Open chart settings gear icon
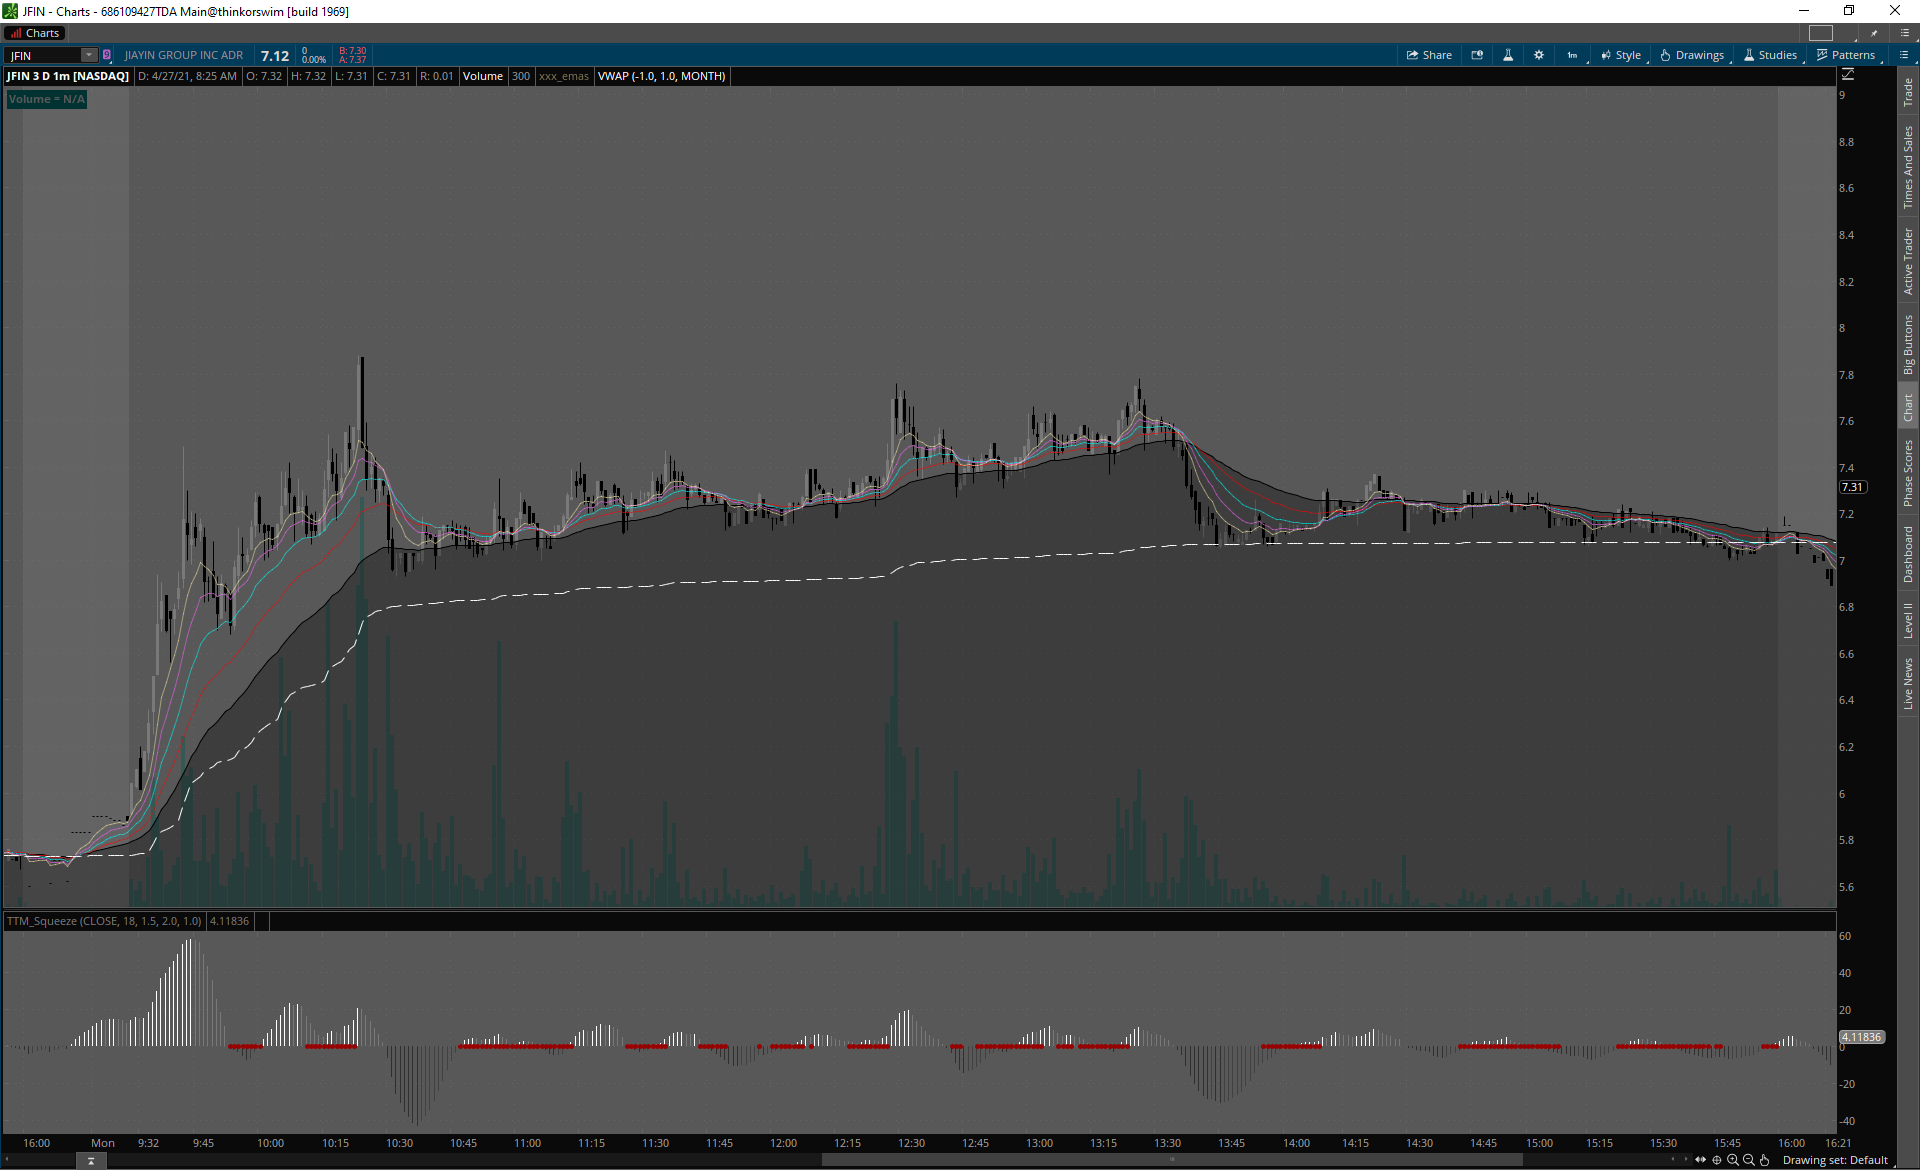Image resolution: width=1920 pixels, height=1170 pixels. (1539, 55)
